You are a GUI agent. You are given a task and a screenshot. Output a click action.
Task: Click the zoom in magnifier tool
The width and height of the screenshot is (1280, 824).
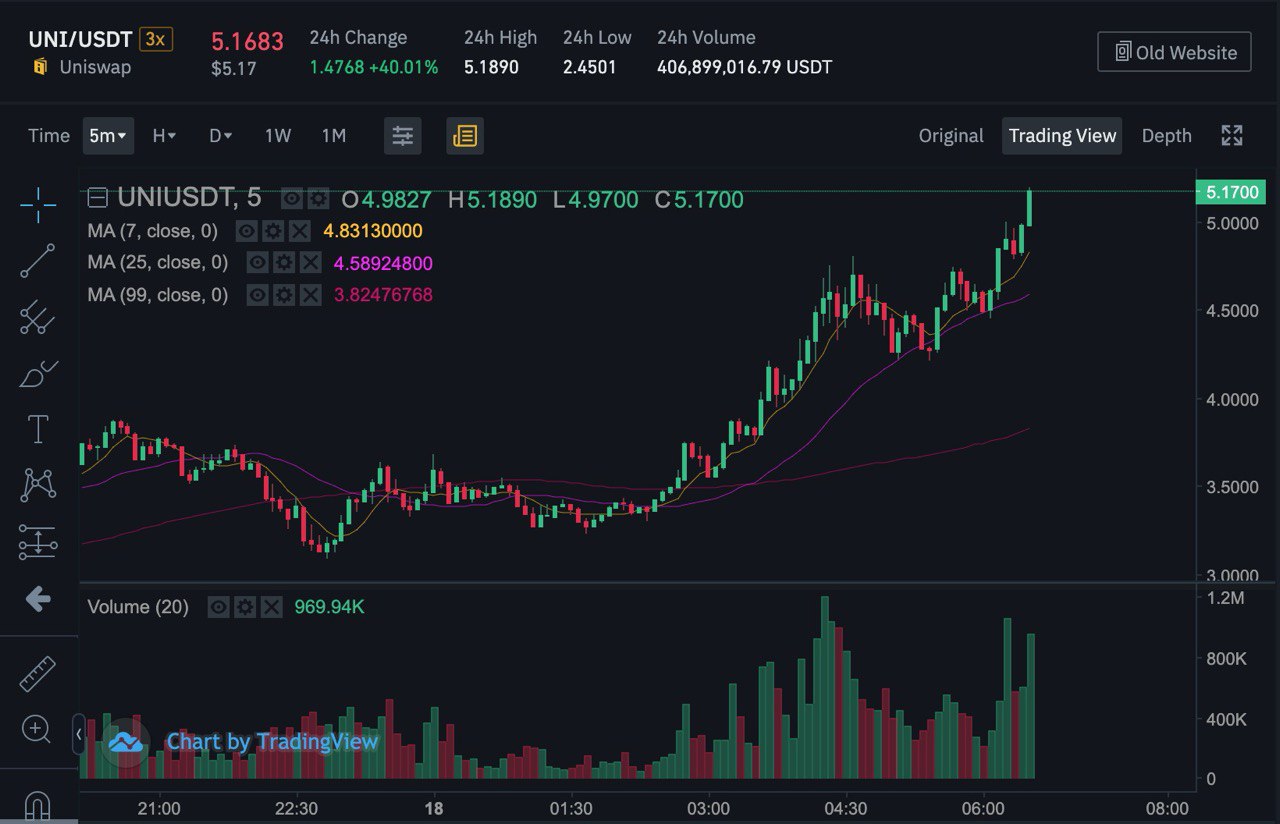(x=36, y=729)
